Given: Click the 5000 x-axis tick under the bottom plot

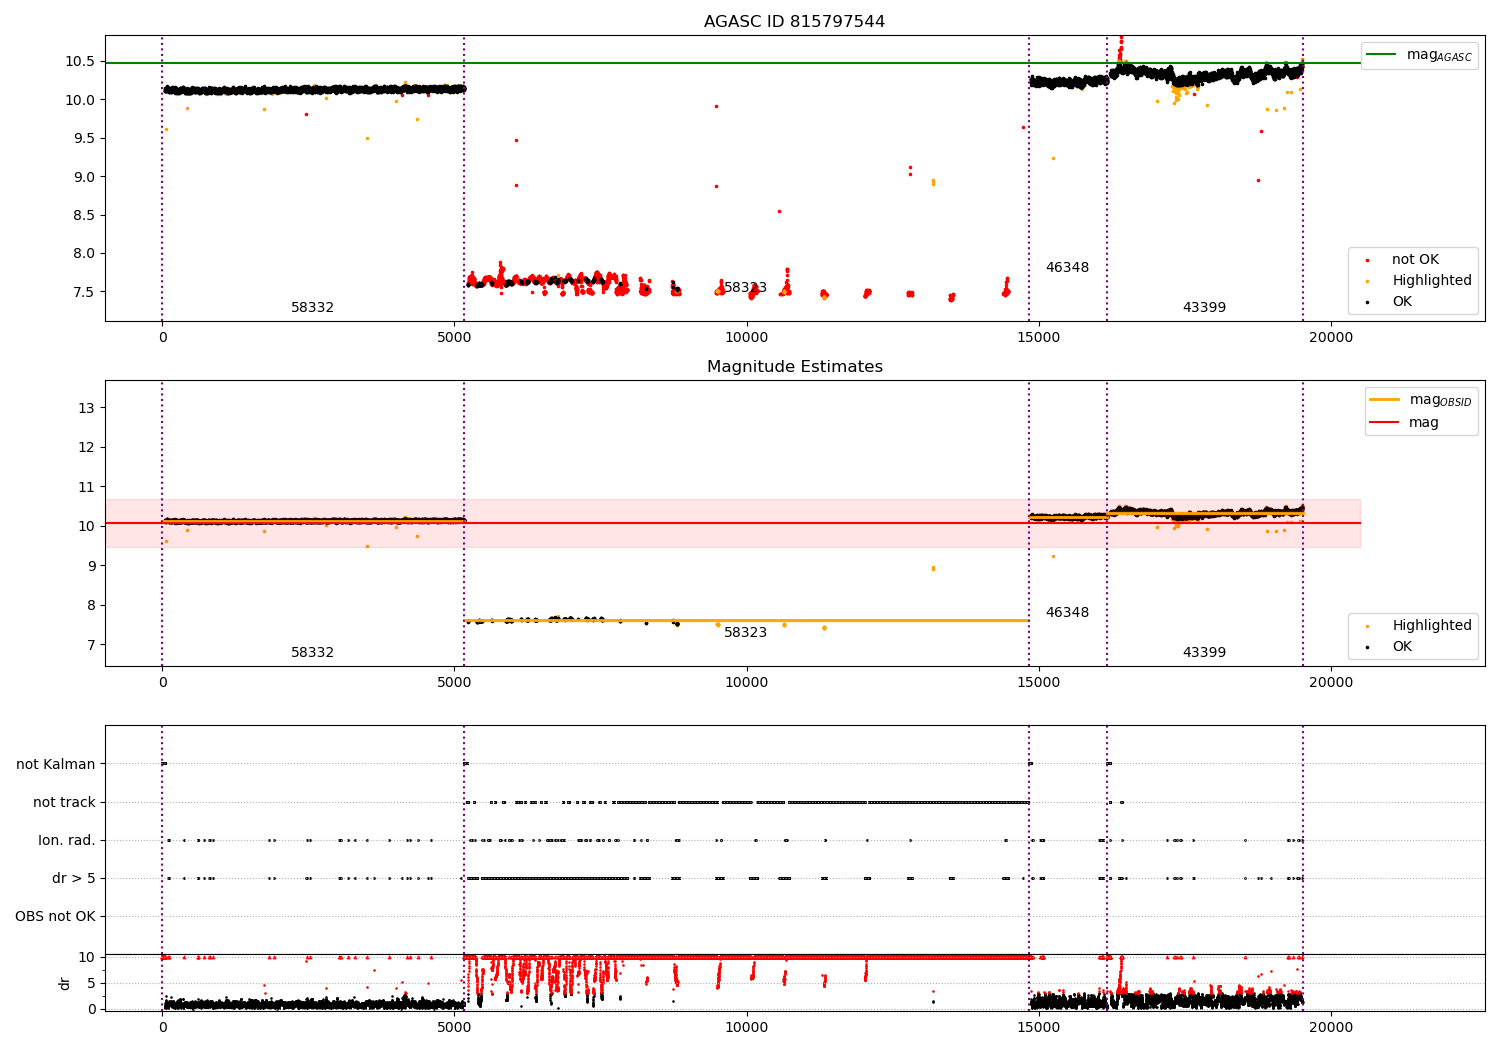Looking at the screenshot, I should (x=454, y=1028).
